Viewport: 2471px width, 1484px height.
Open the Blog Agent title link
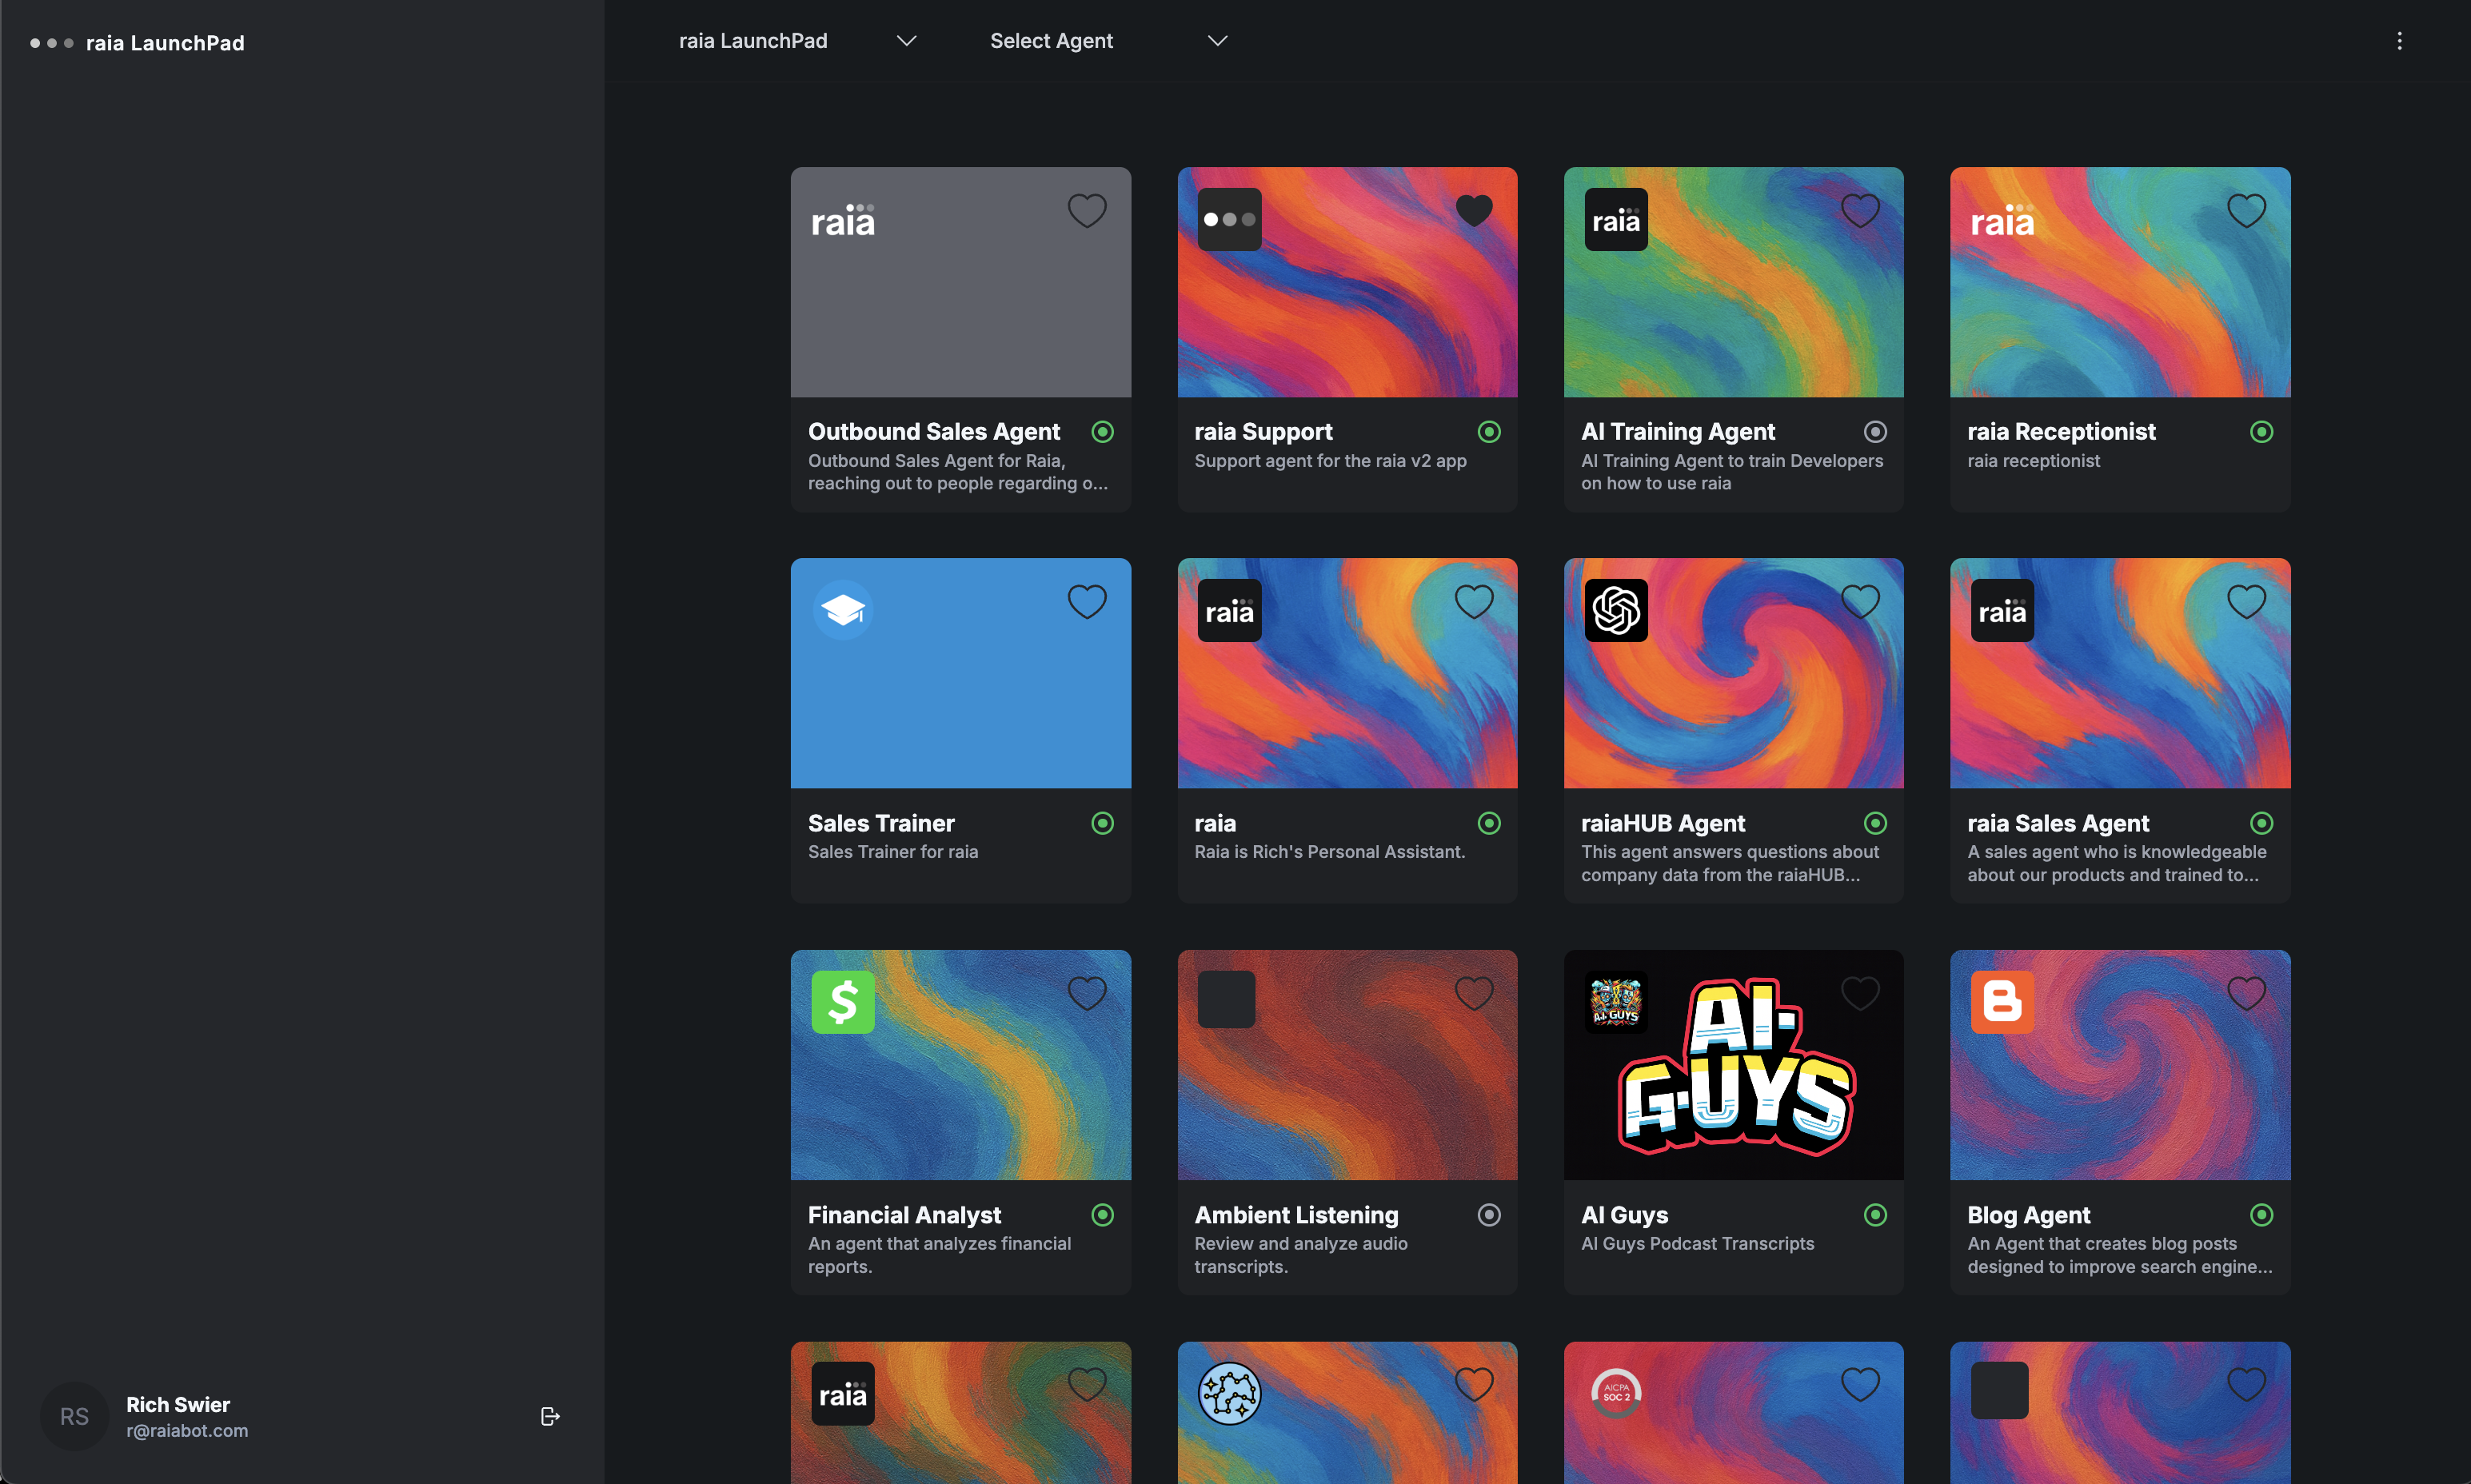click(2028, 1215)
